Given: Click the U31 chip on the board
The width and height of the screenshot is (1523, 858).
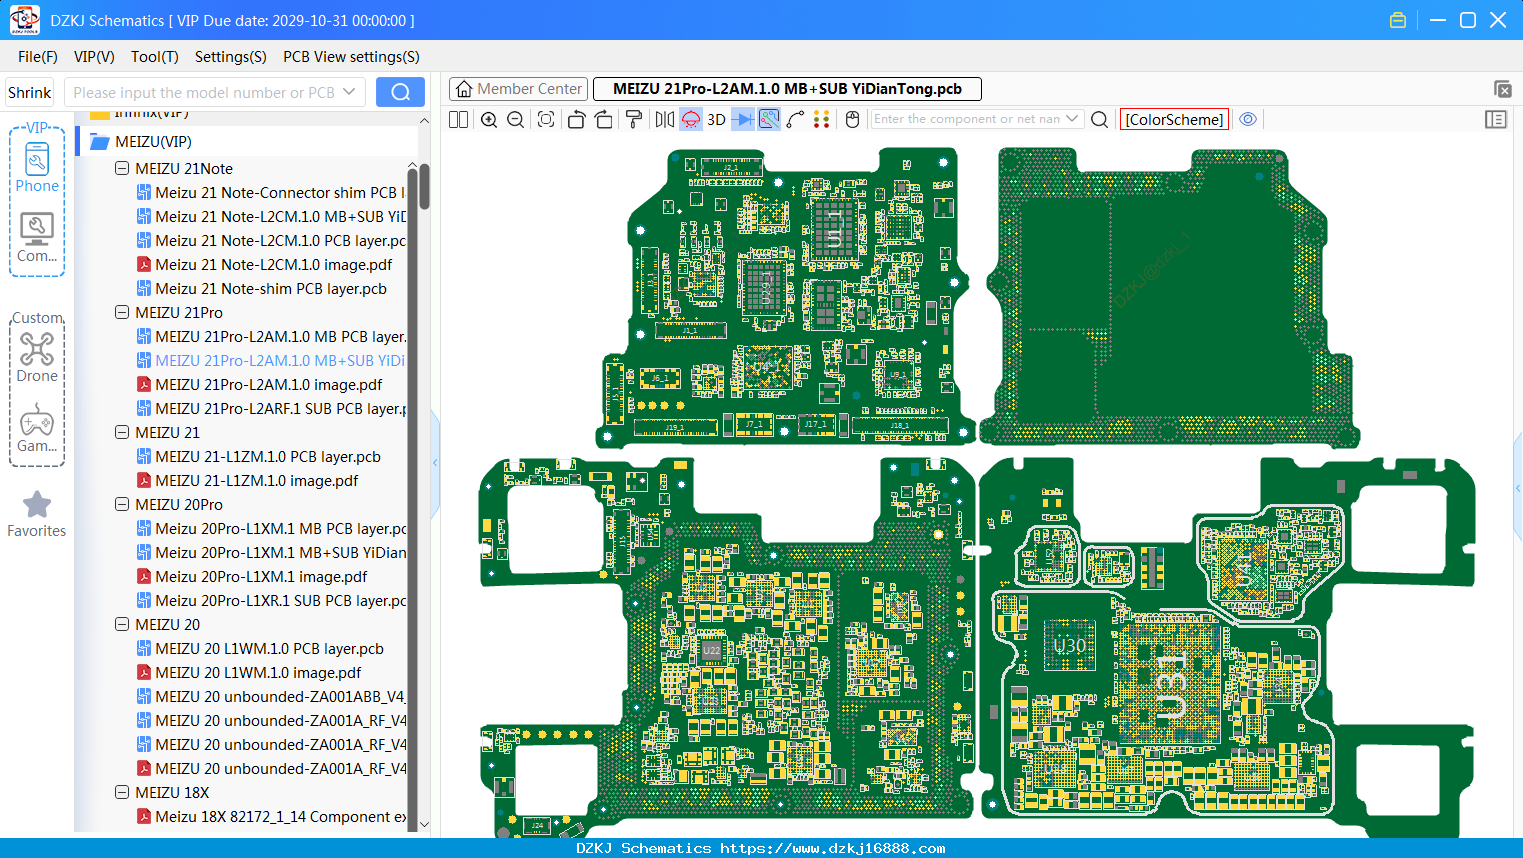Looking at the screenshot, I should tap(1172, 686).
